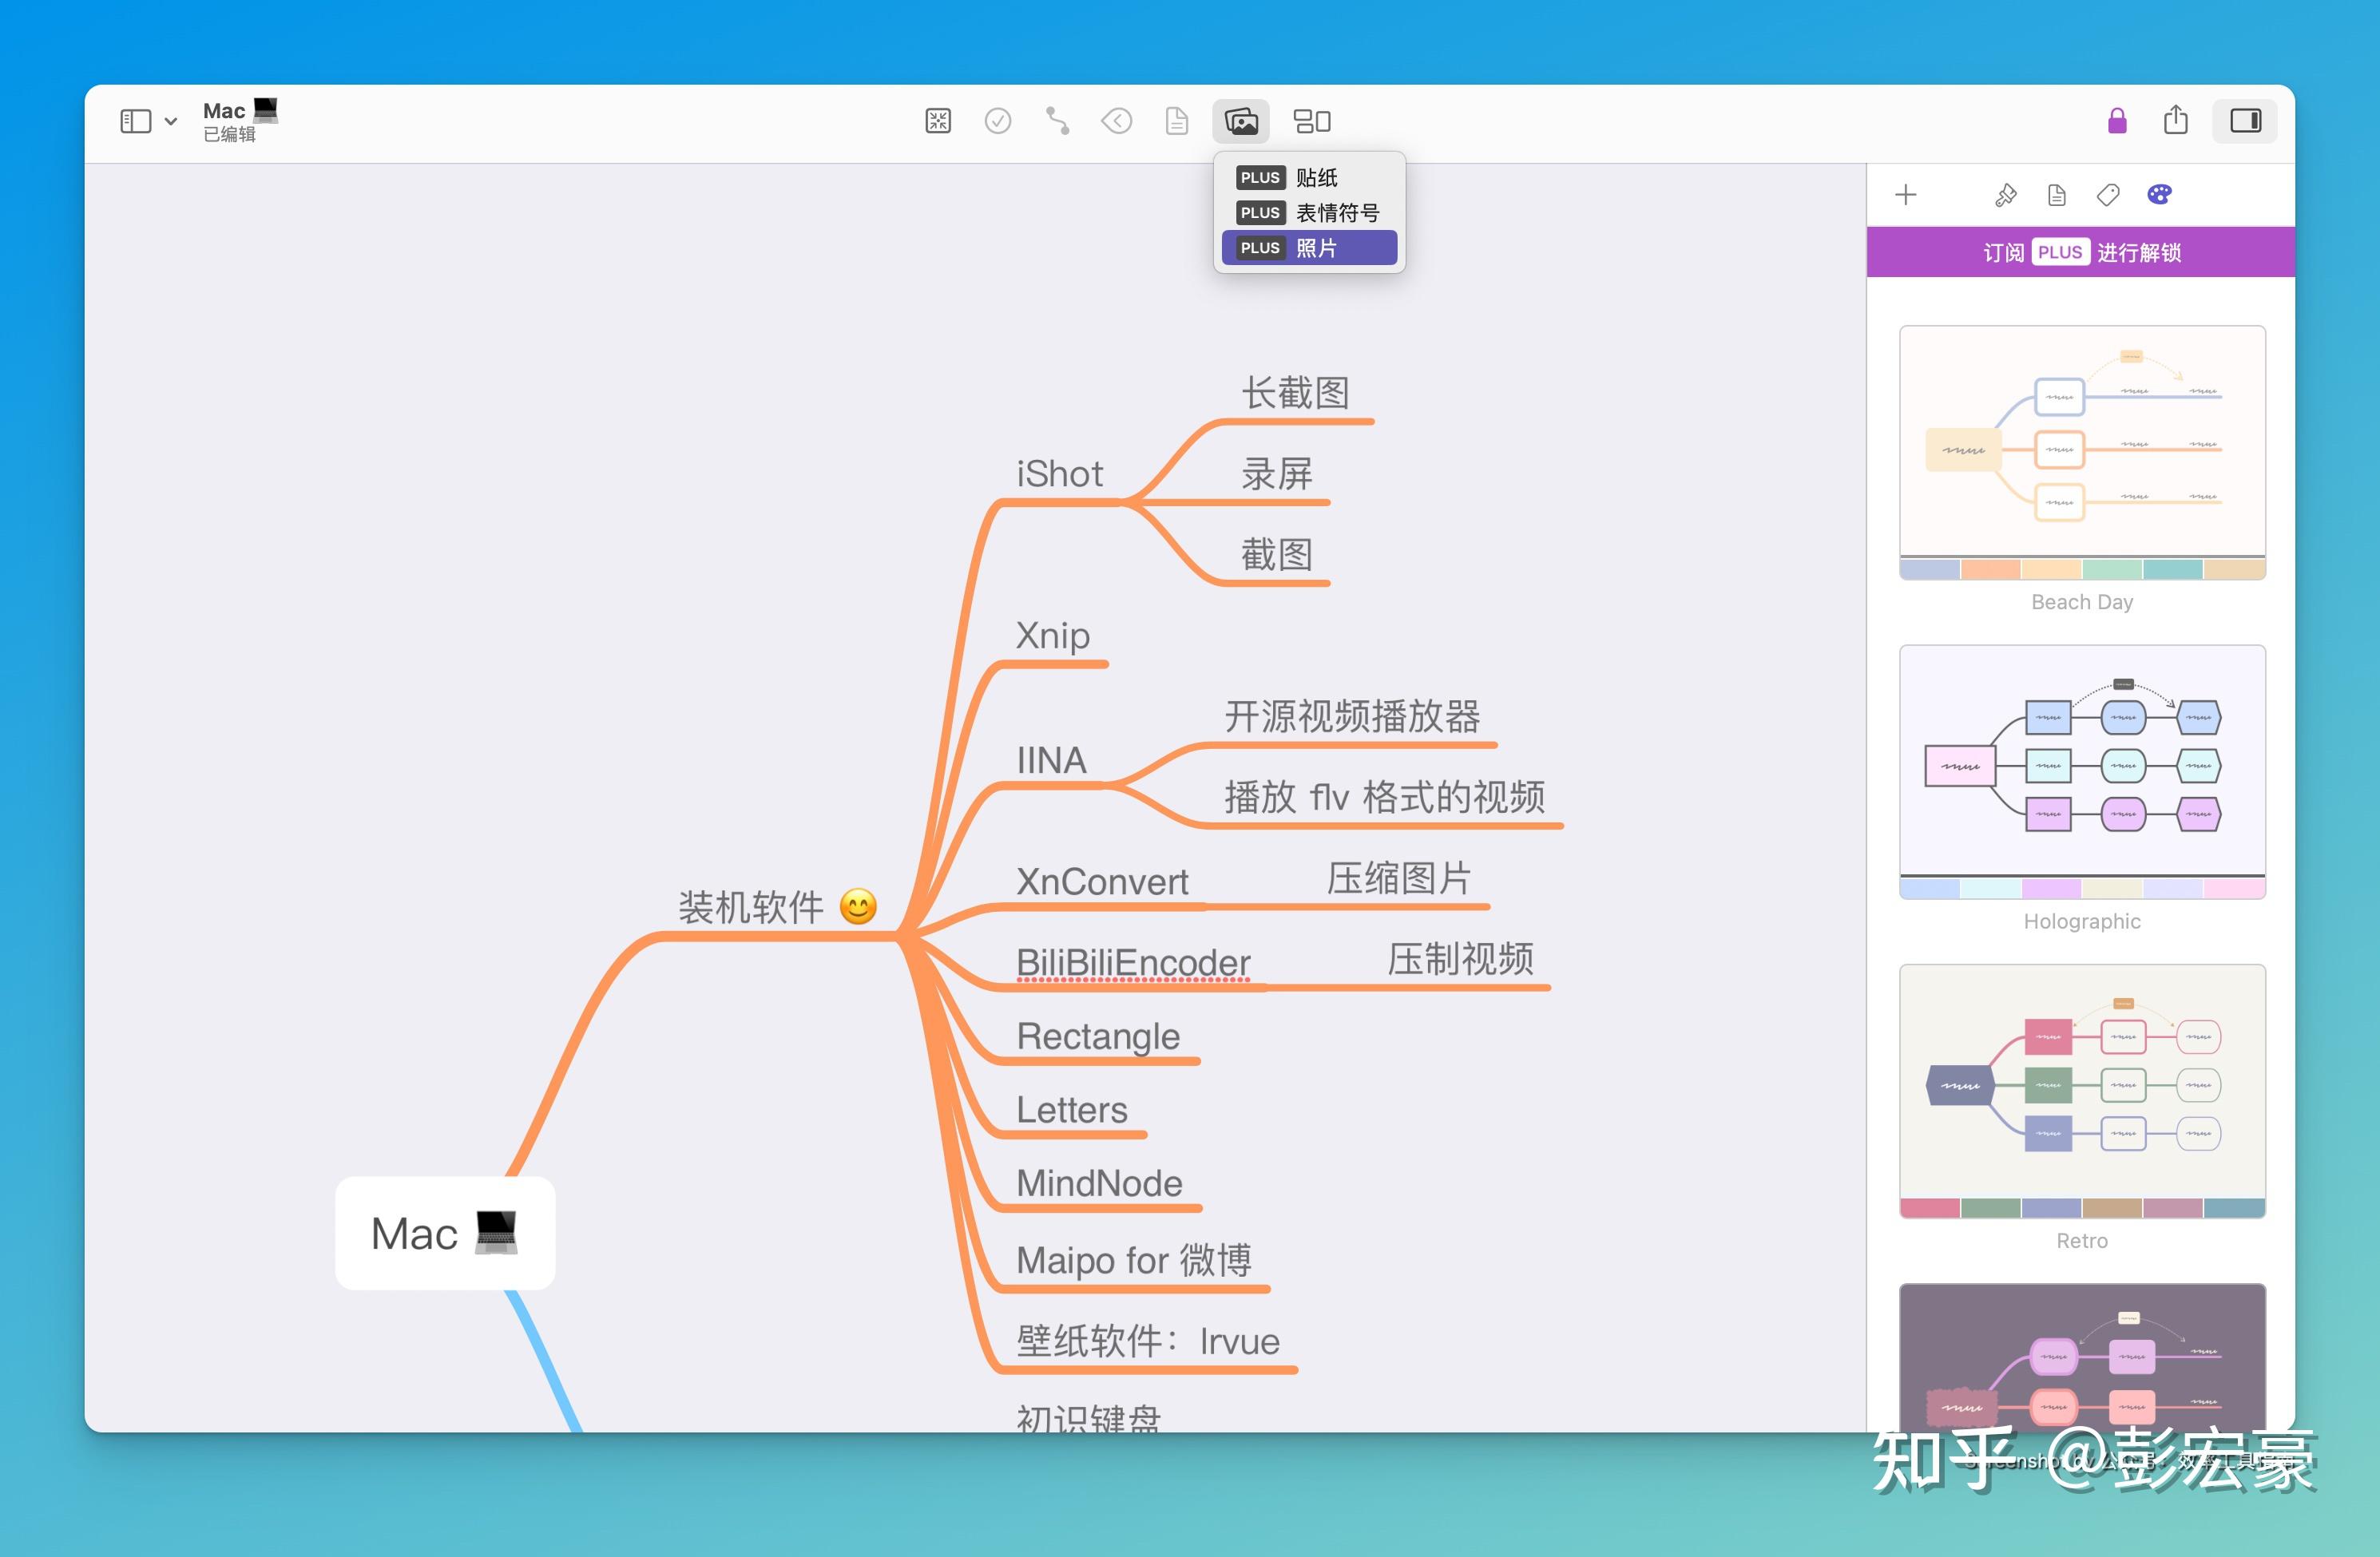Select 表情符号 from the media popup menu

[x=1310, y=212]
